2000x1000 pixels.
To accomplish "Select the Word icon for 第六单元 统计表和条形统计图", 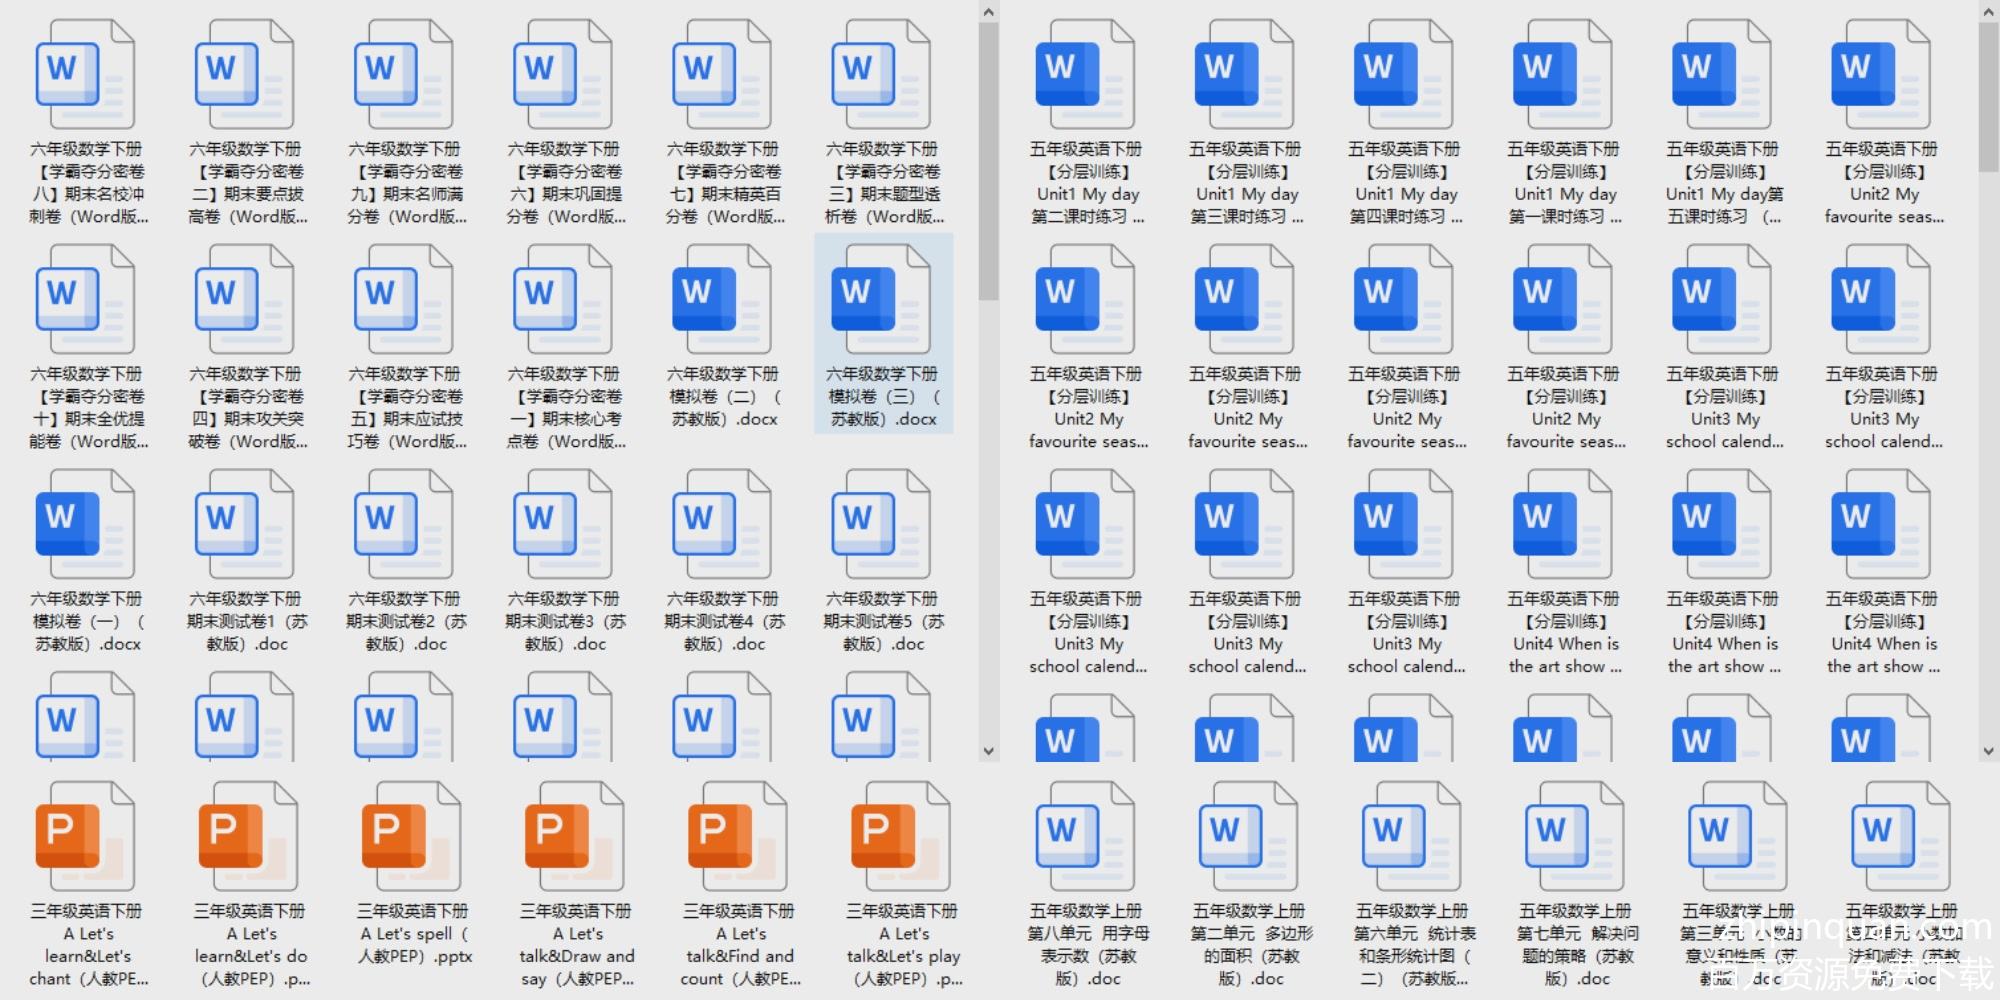I will tap(1412, 837).
